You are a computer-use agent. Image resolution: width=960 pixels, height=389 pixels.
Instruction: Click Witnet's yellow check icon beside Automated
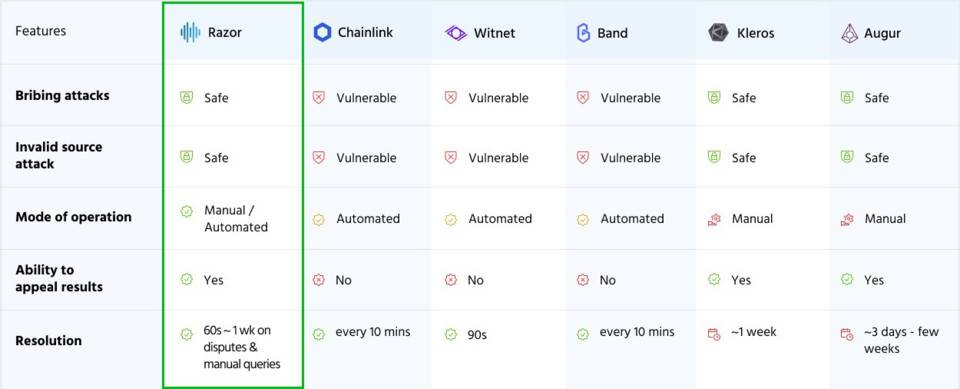[x=451, y=219]
